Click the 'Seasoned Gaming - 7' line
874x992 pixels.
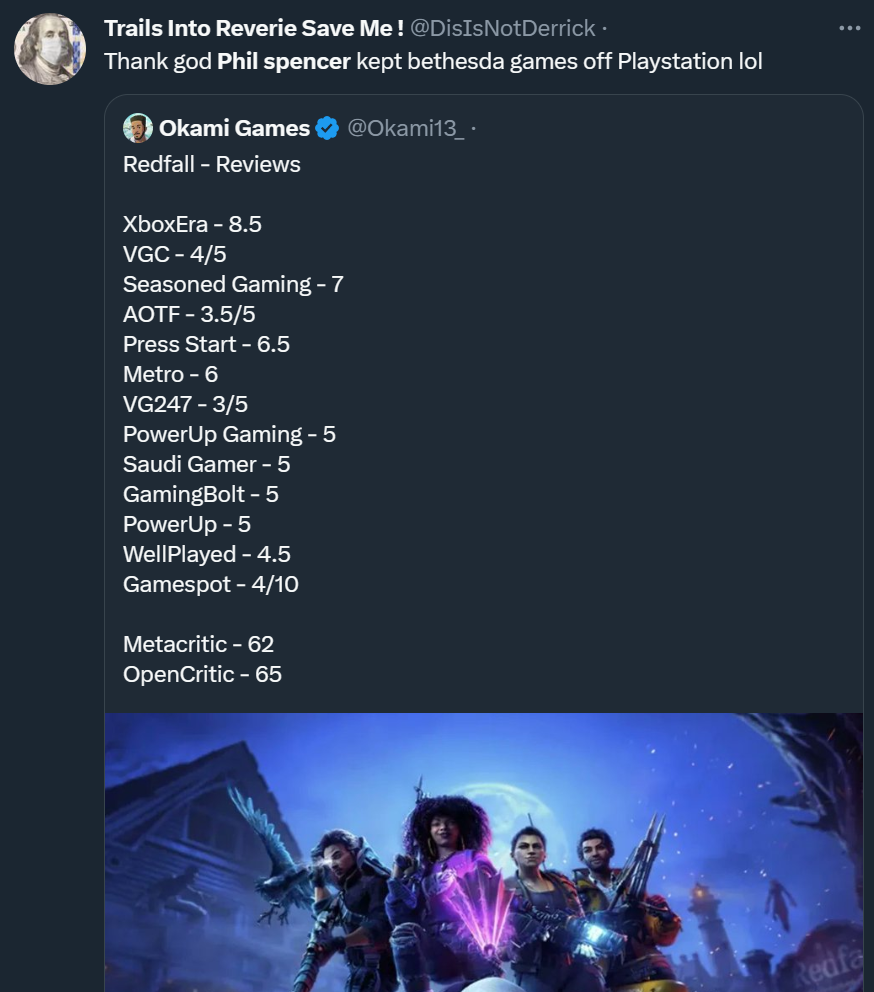pyautogui.click(x=233, y=284)
